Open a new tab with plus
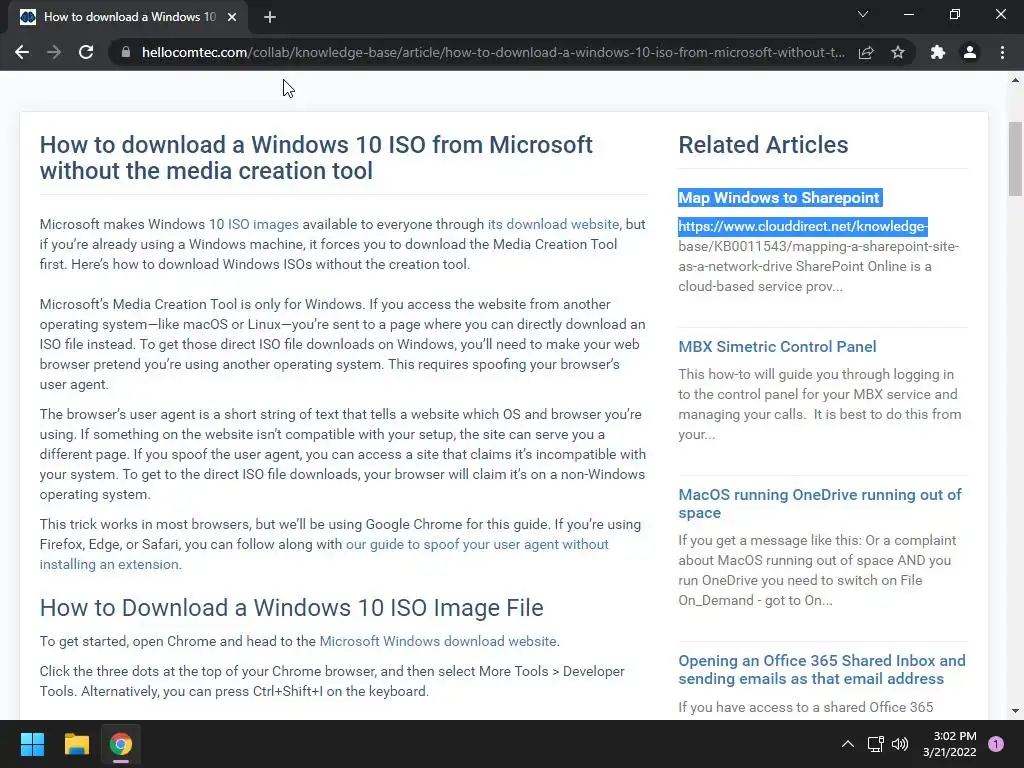The height and width of the screenshot is (768, 1024). (270, 17)
